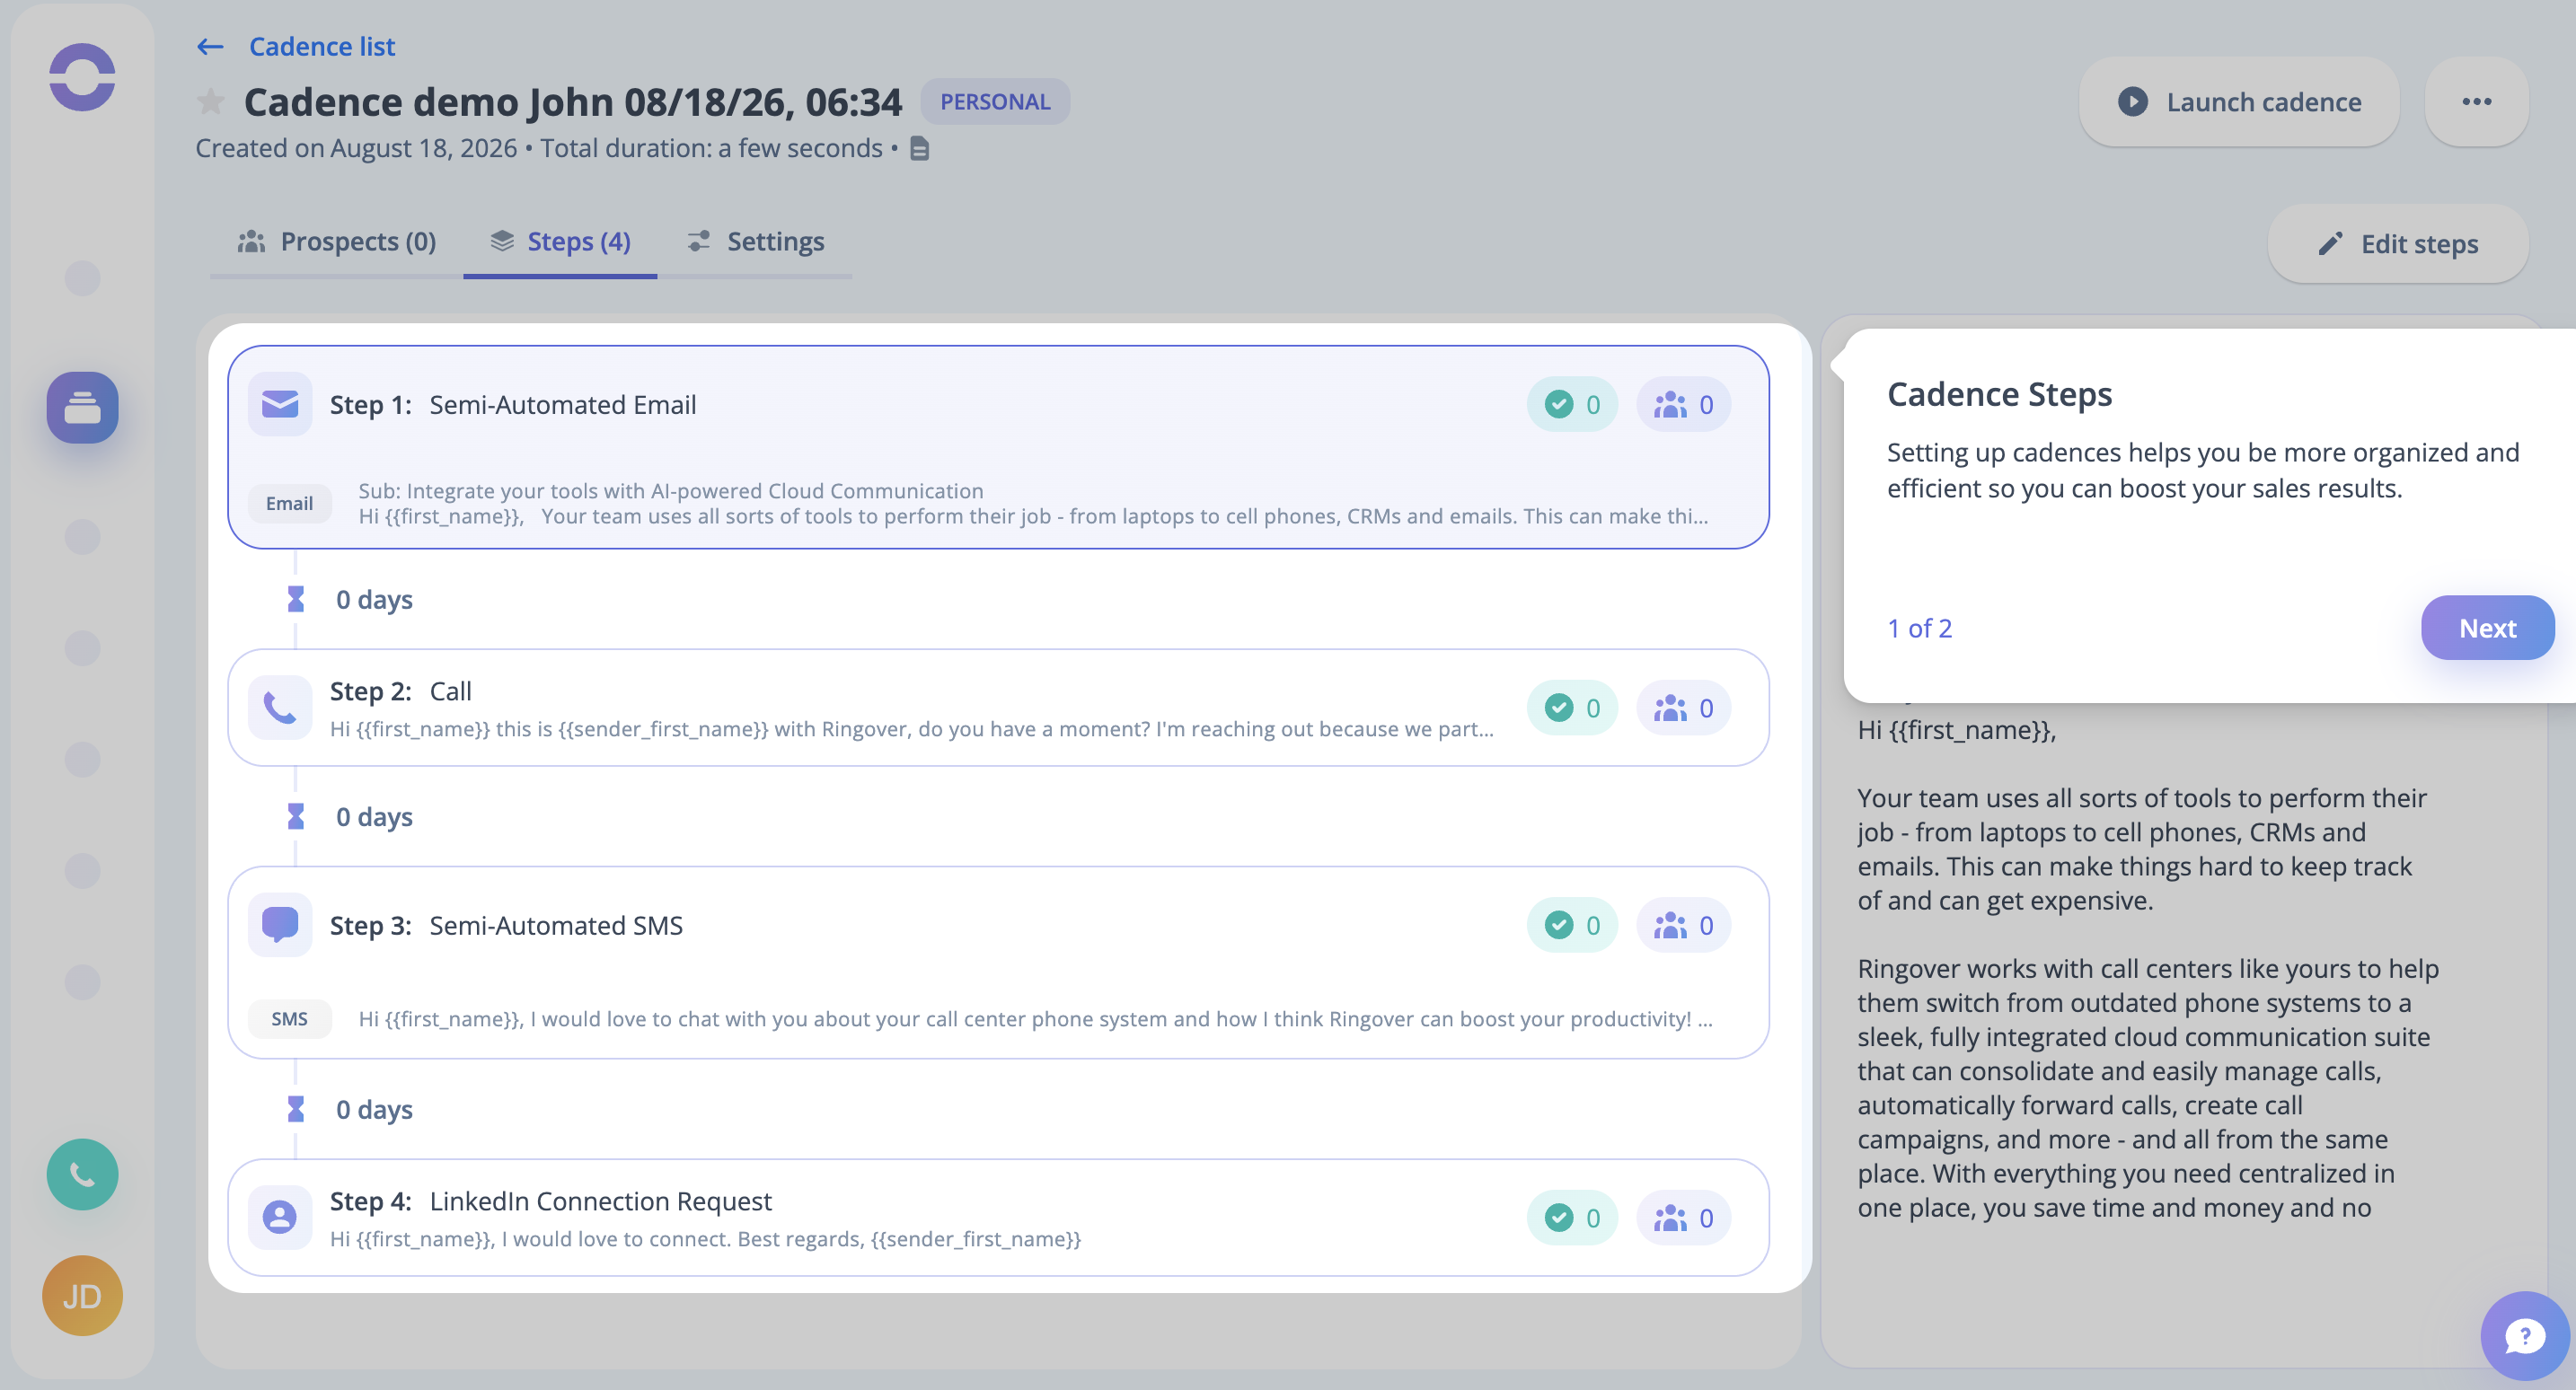Click Next in the Cadence Steps tooltip
Screen dimensions: 2576x1390
point(2487,628)
